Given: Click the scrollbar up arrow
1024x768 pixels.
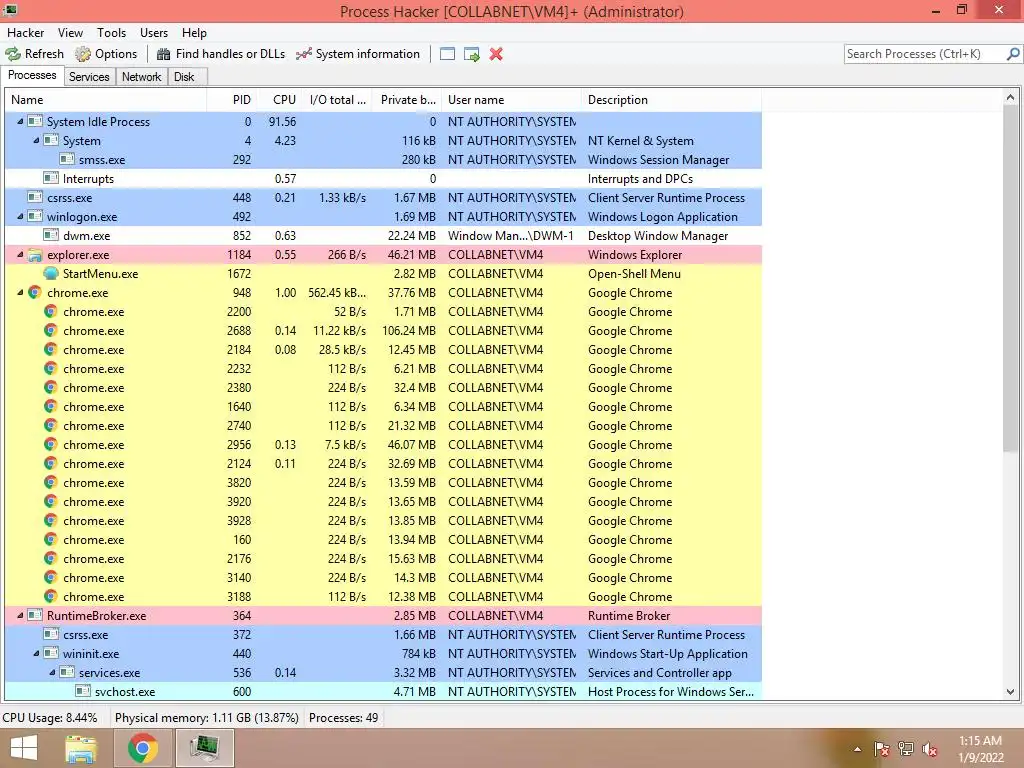Looking at the screenshot, I should pos(1010,98).
